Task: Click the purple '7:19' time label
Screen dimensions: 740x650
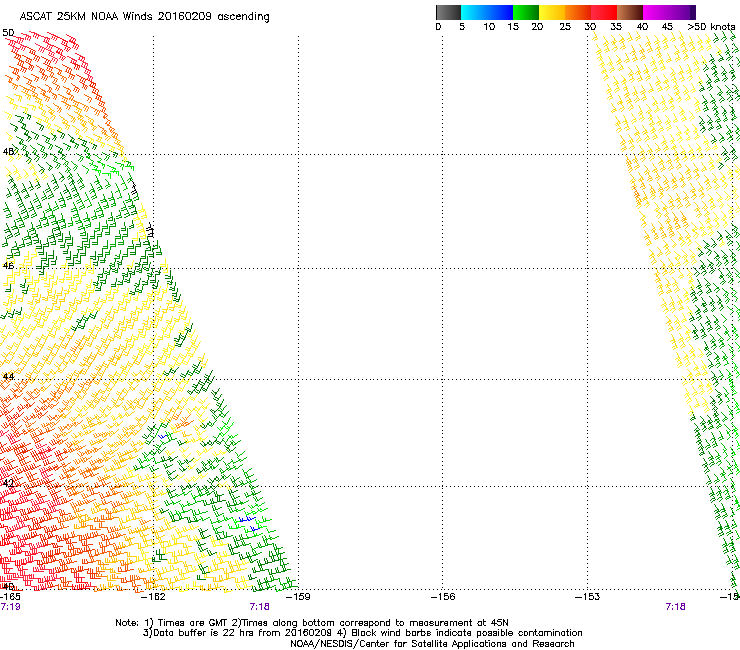Action: coord(10,607)
